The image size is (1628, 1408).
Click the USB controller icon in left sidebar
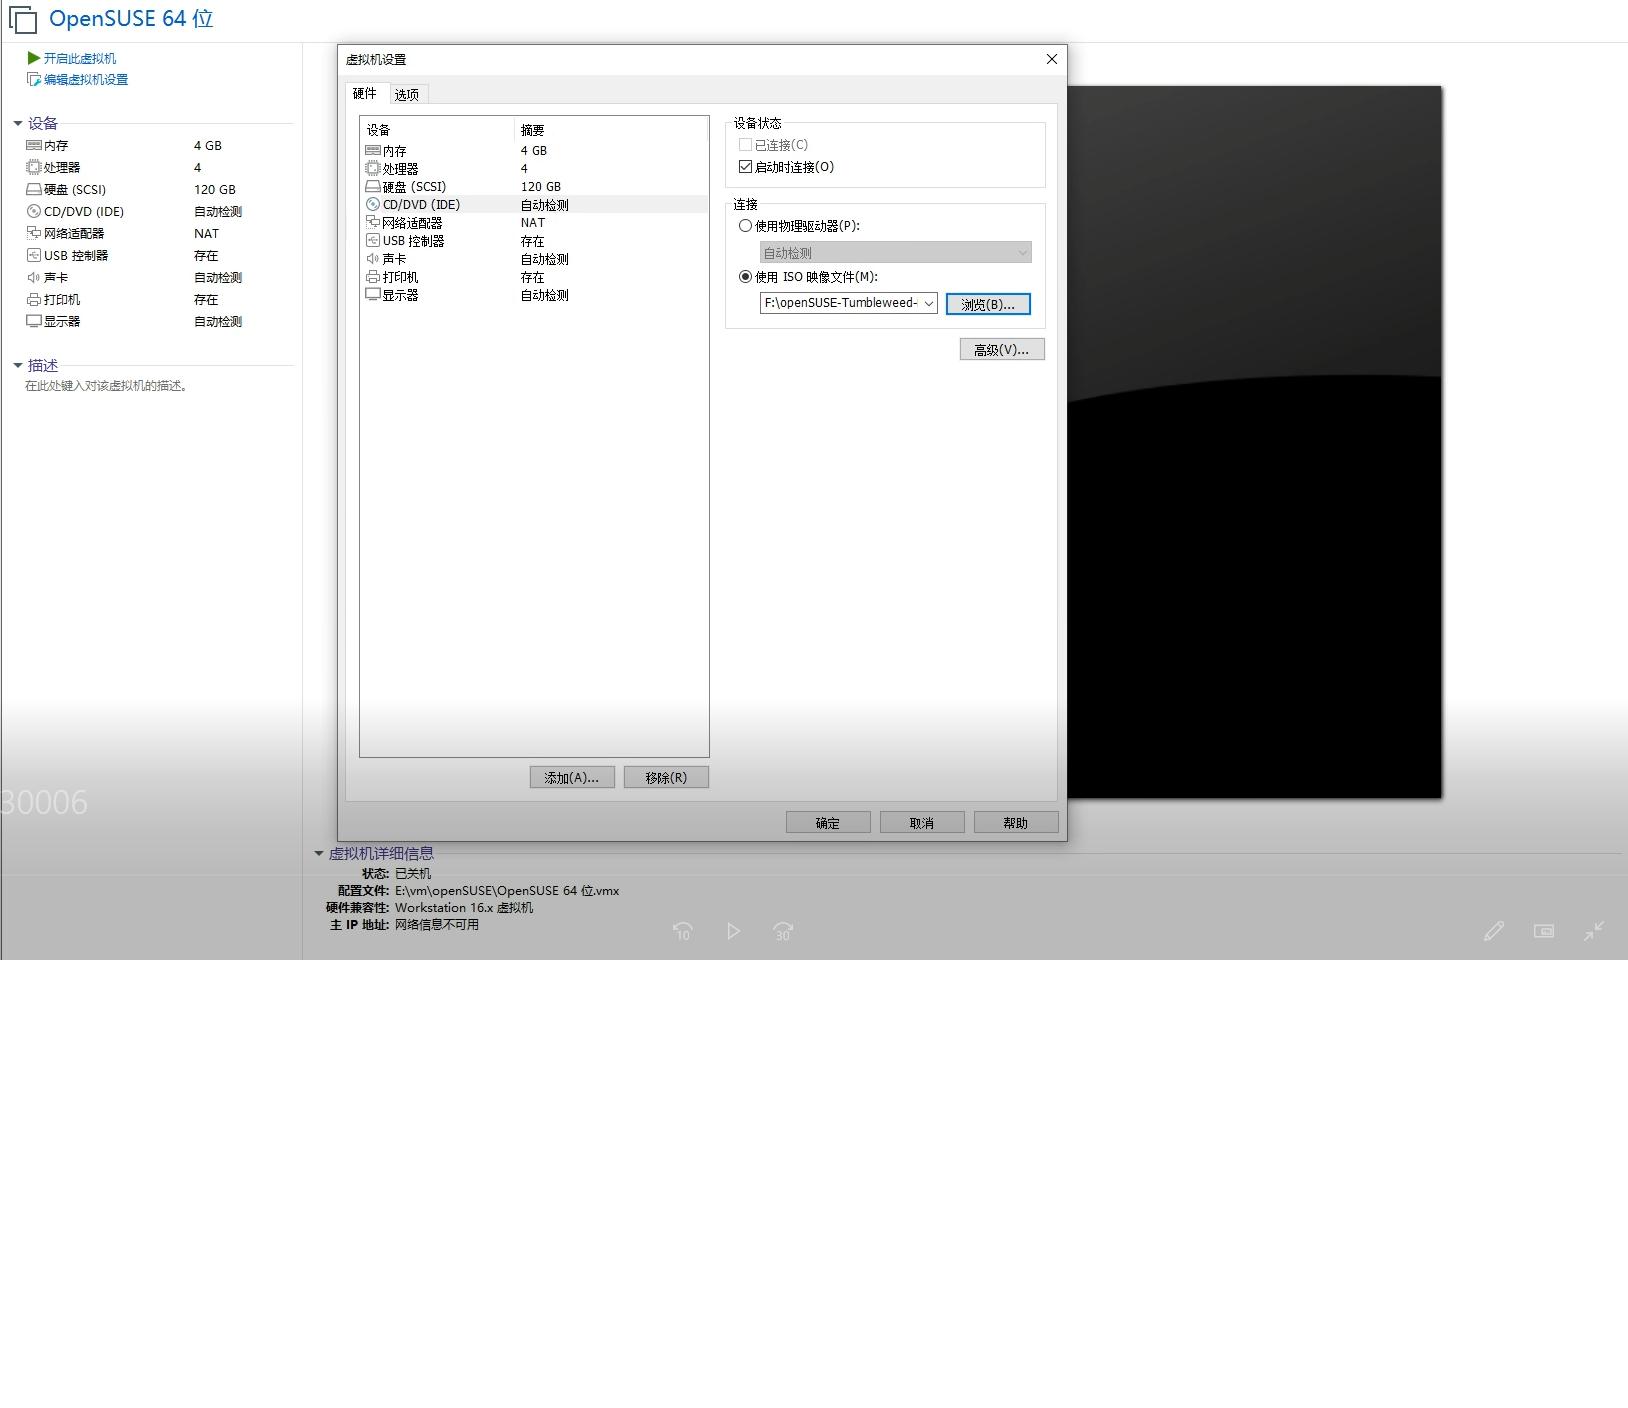click(x=34, y=255)
